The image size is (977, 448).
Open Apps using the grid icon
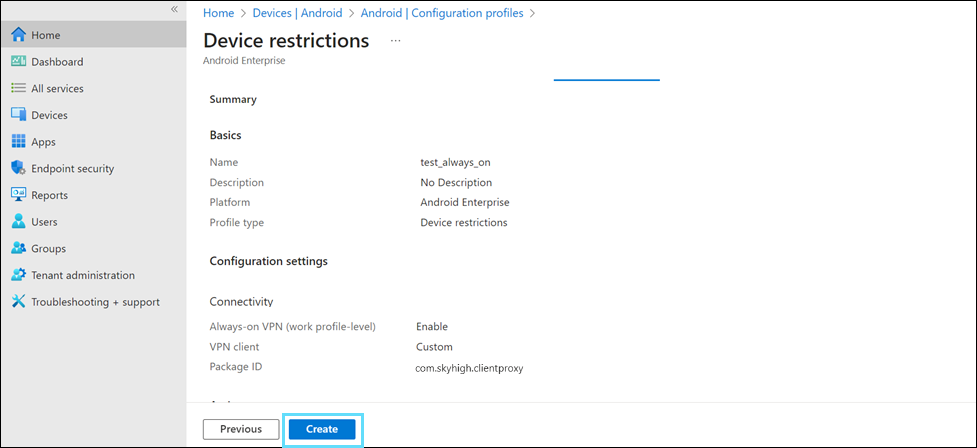coord(18,142)
